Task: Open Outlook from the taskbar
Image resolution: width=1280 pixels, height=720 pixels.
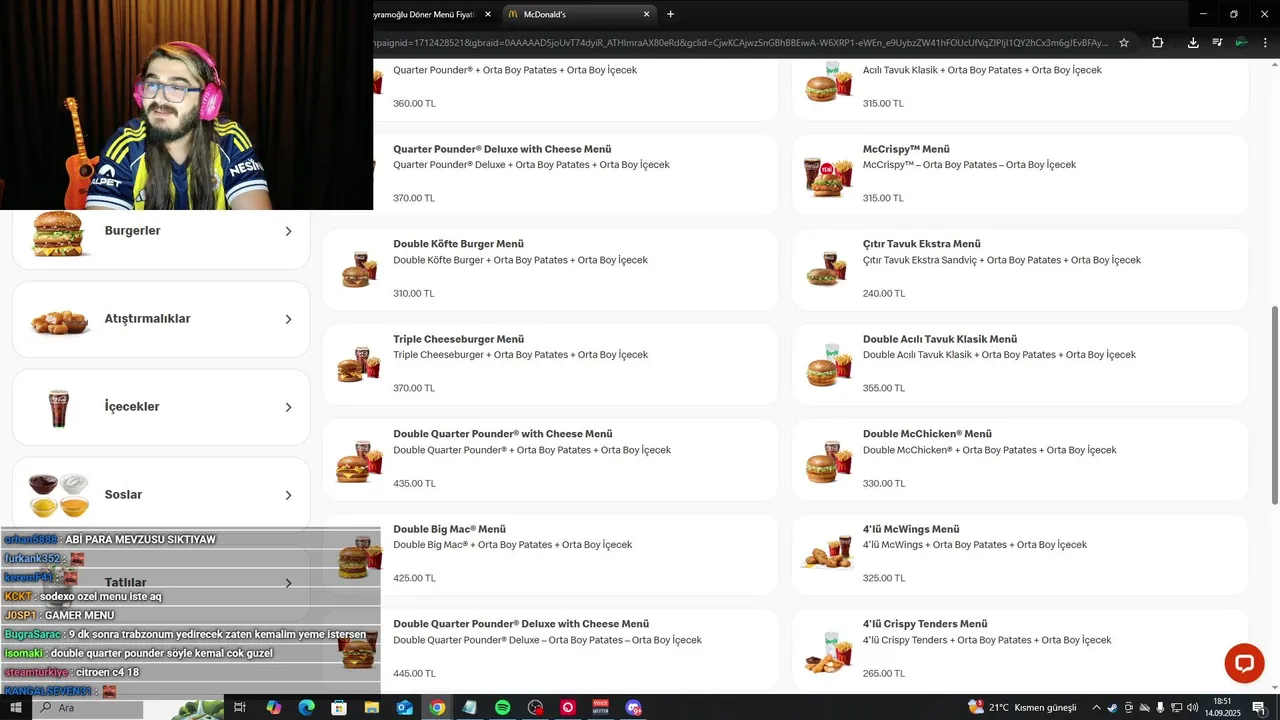Action: point(404,707)
